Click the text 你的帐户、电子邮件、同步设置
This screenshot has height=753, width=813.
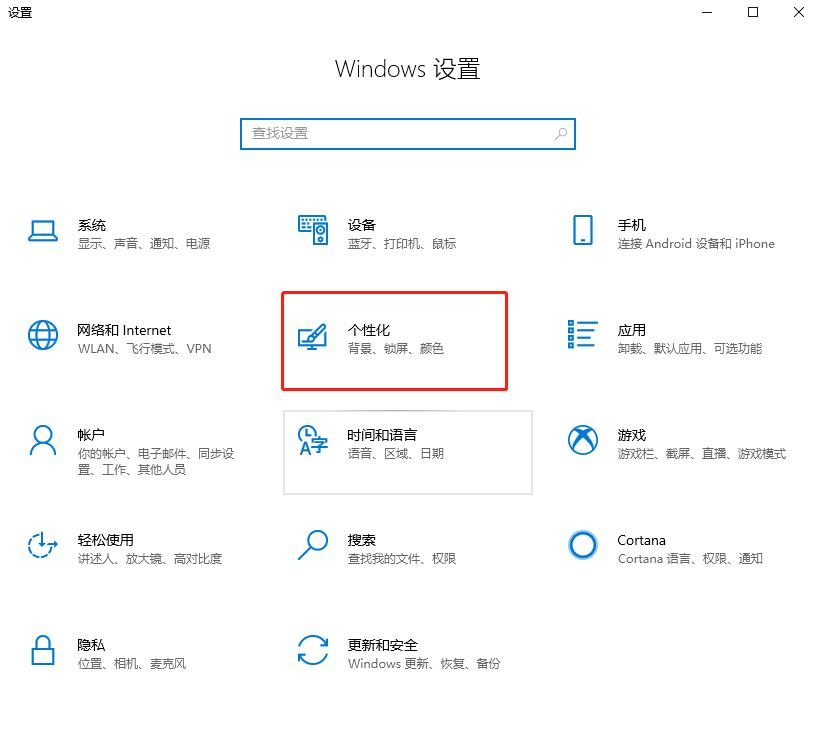pos(156,462)
